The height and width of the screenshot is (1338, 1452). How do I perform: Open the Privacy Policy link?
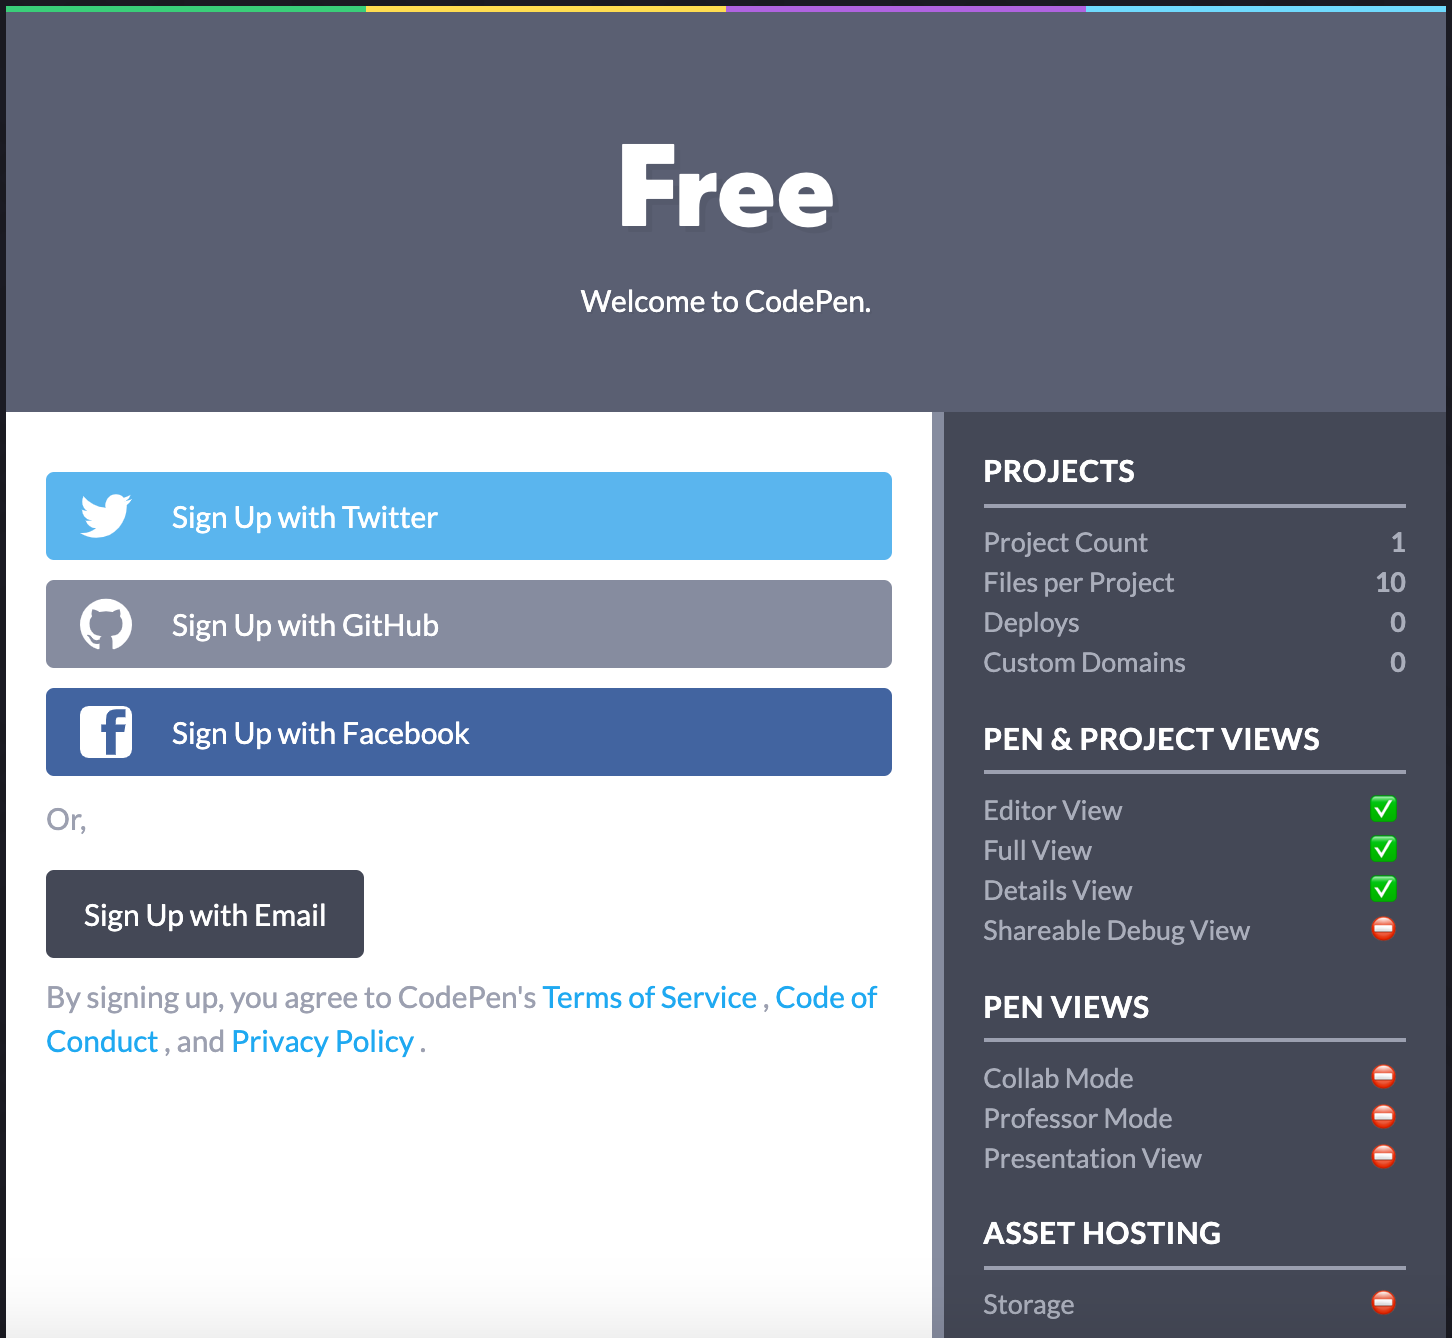point(322,1041)
